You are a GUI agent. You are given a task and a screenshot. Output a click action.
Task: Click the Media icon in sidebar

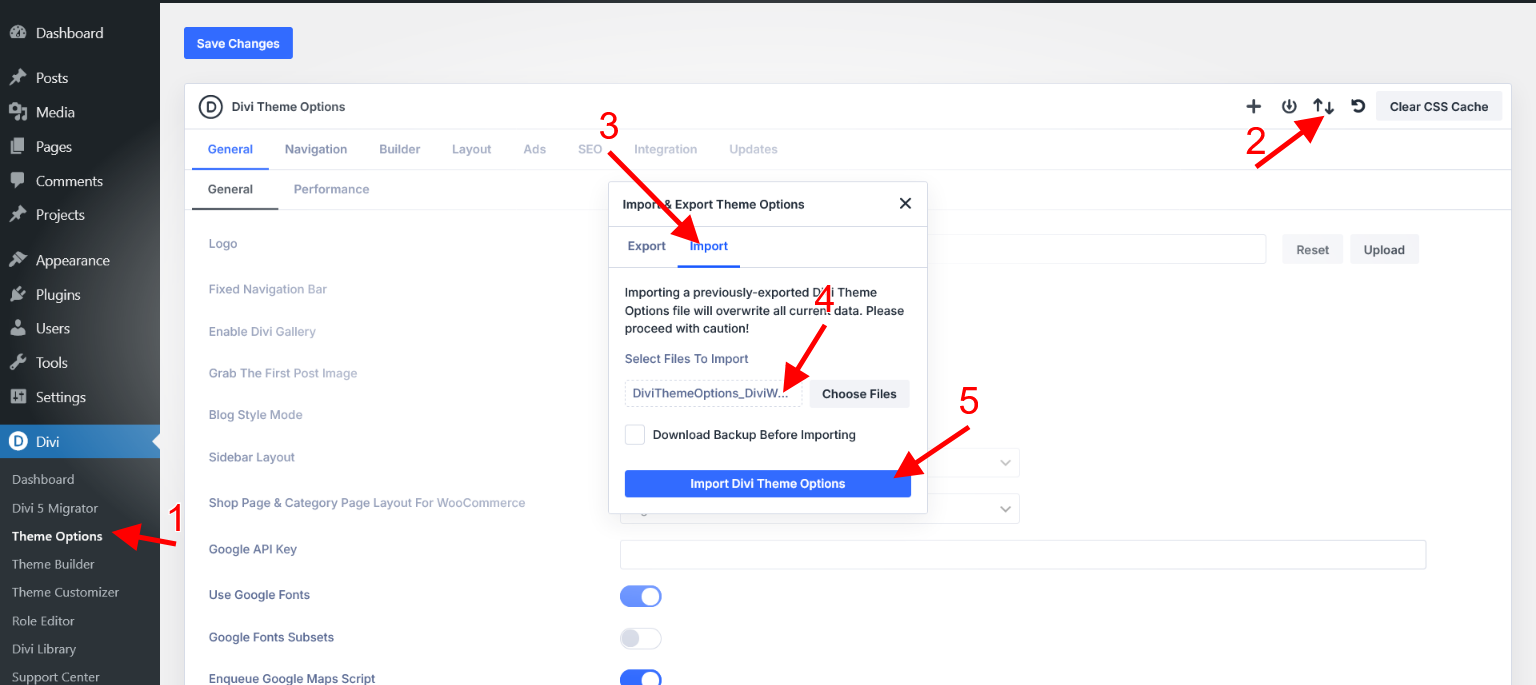[17, 112]
